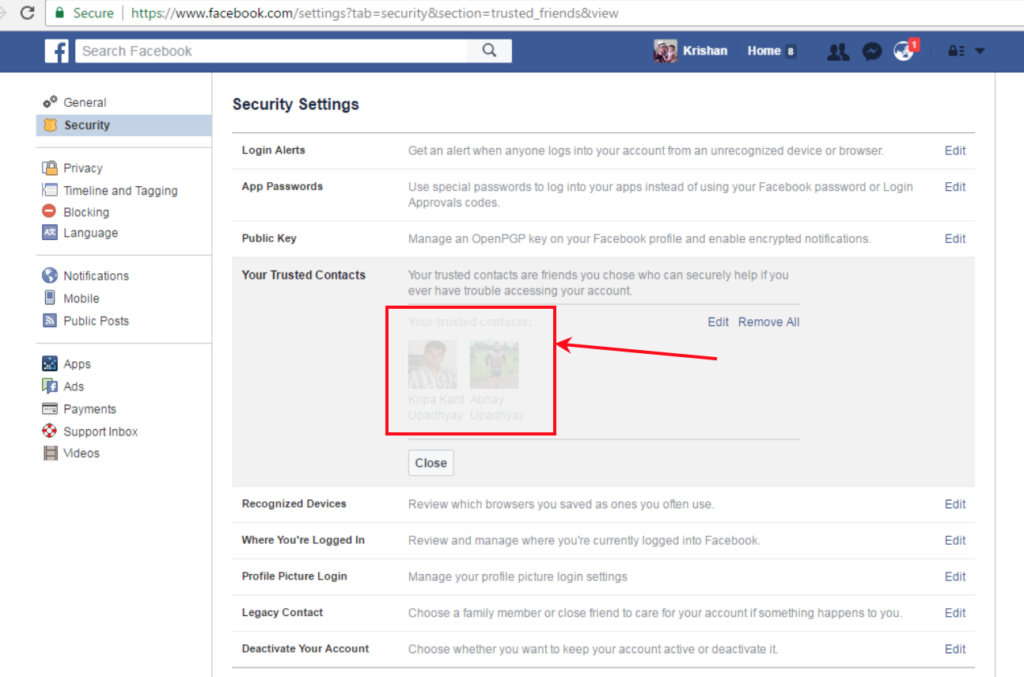
Task: Click the Support Inbox lifebuoy icon
Action: [x=49, y=432]
